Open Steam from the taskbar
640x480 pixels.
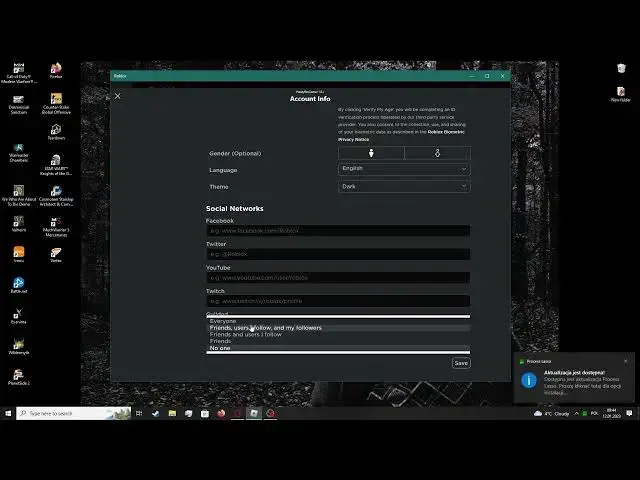click(156, 413)
